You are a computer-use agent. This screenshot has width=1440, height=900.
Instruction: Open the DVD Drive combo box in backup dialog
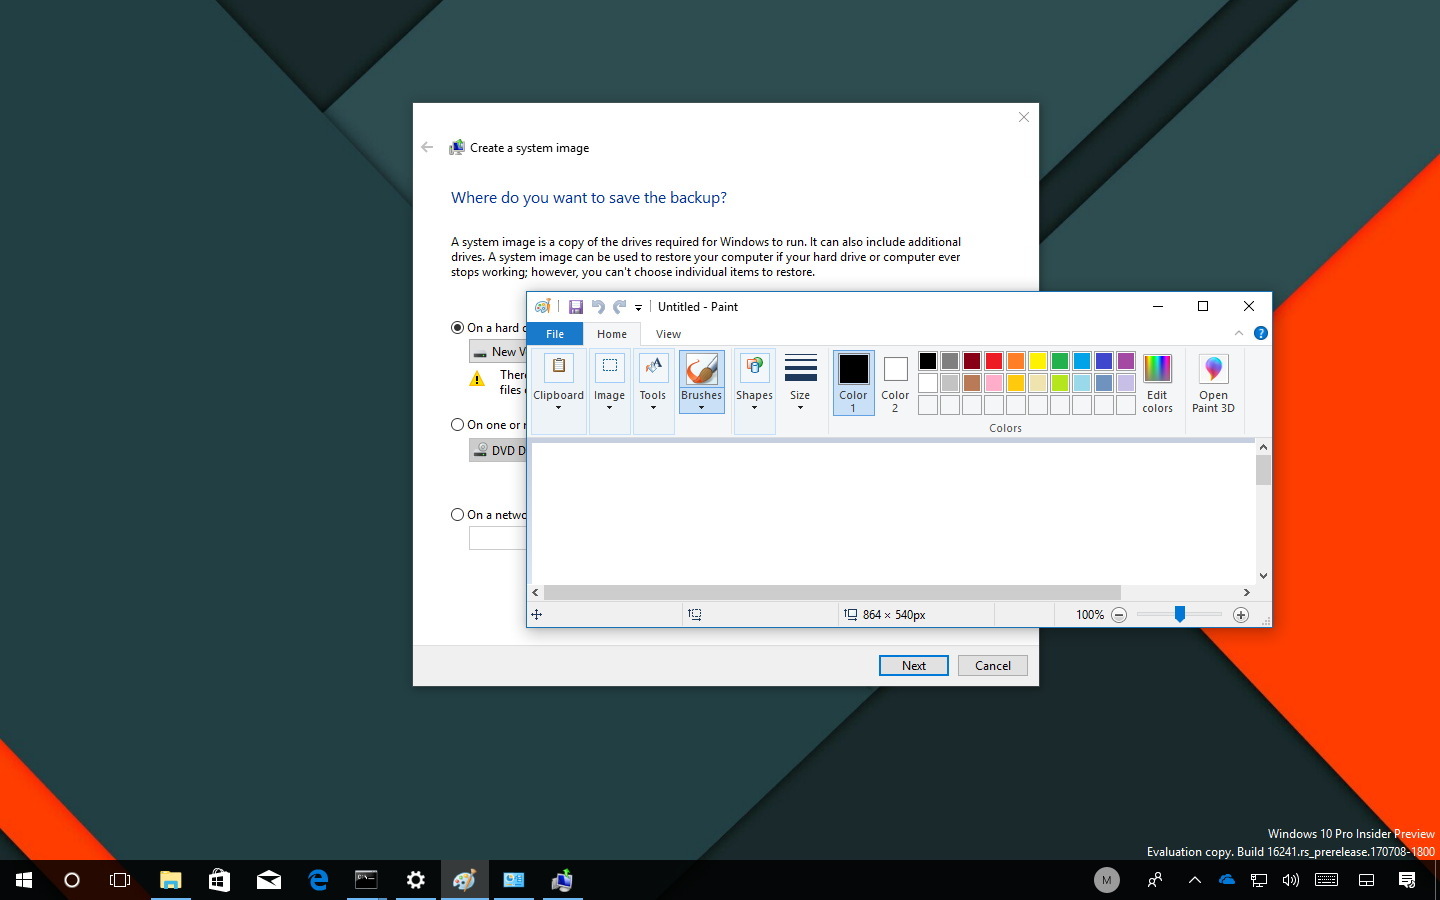498,451
